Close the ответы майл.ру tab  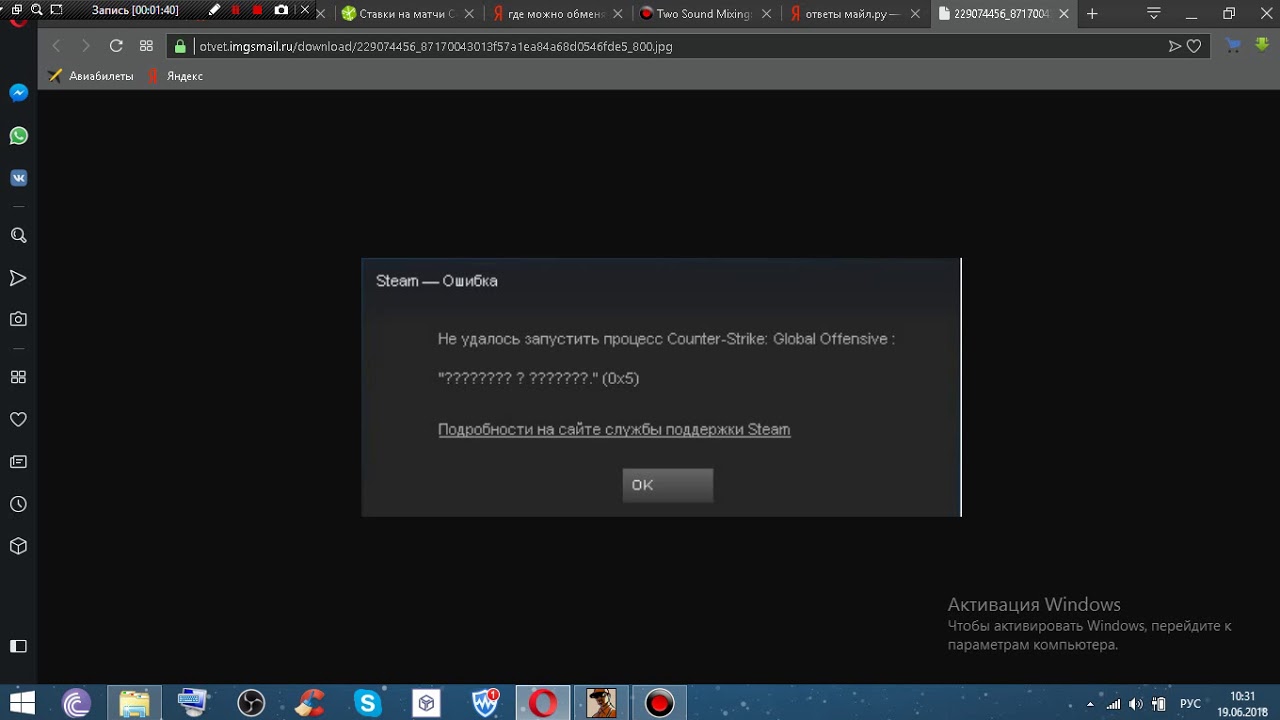(x=915, y=14)
